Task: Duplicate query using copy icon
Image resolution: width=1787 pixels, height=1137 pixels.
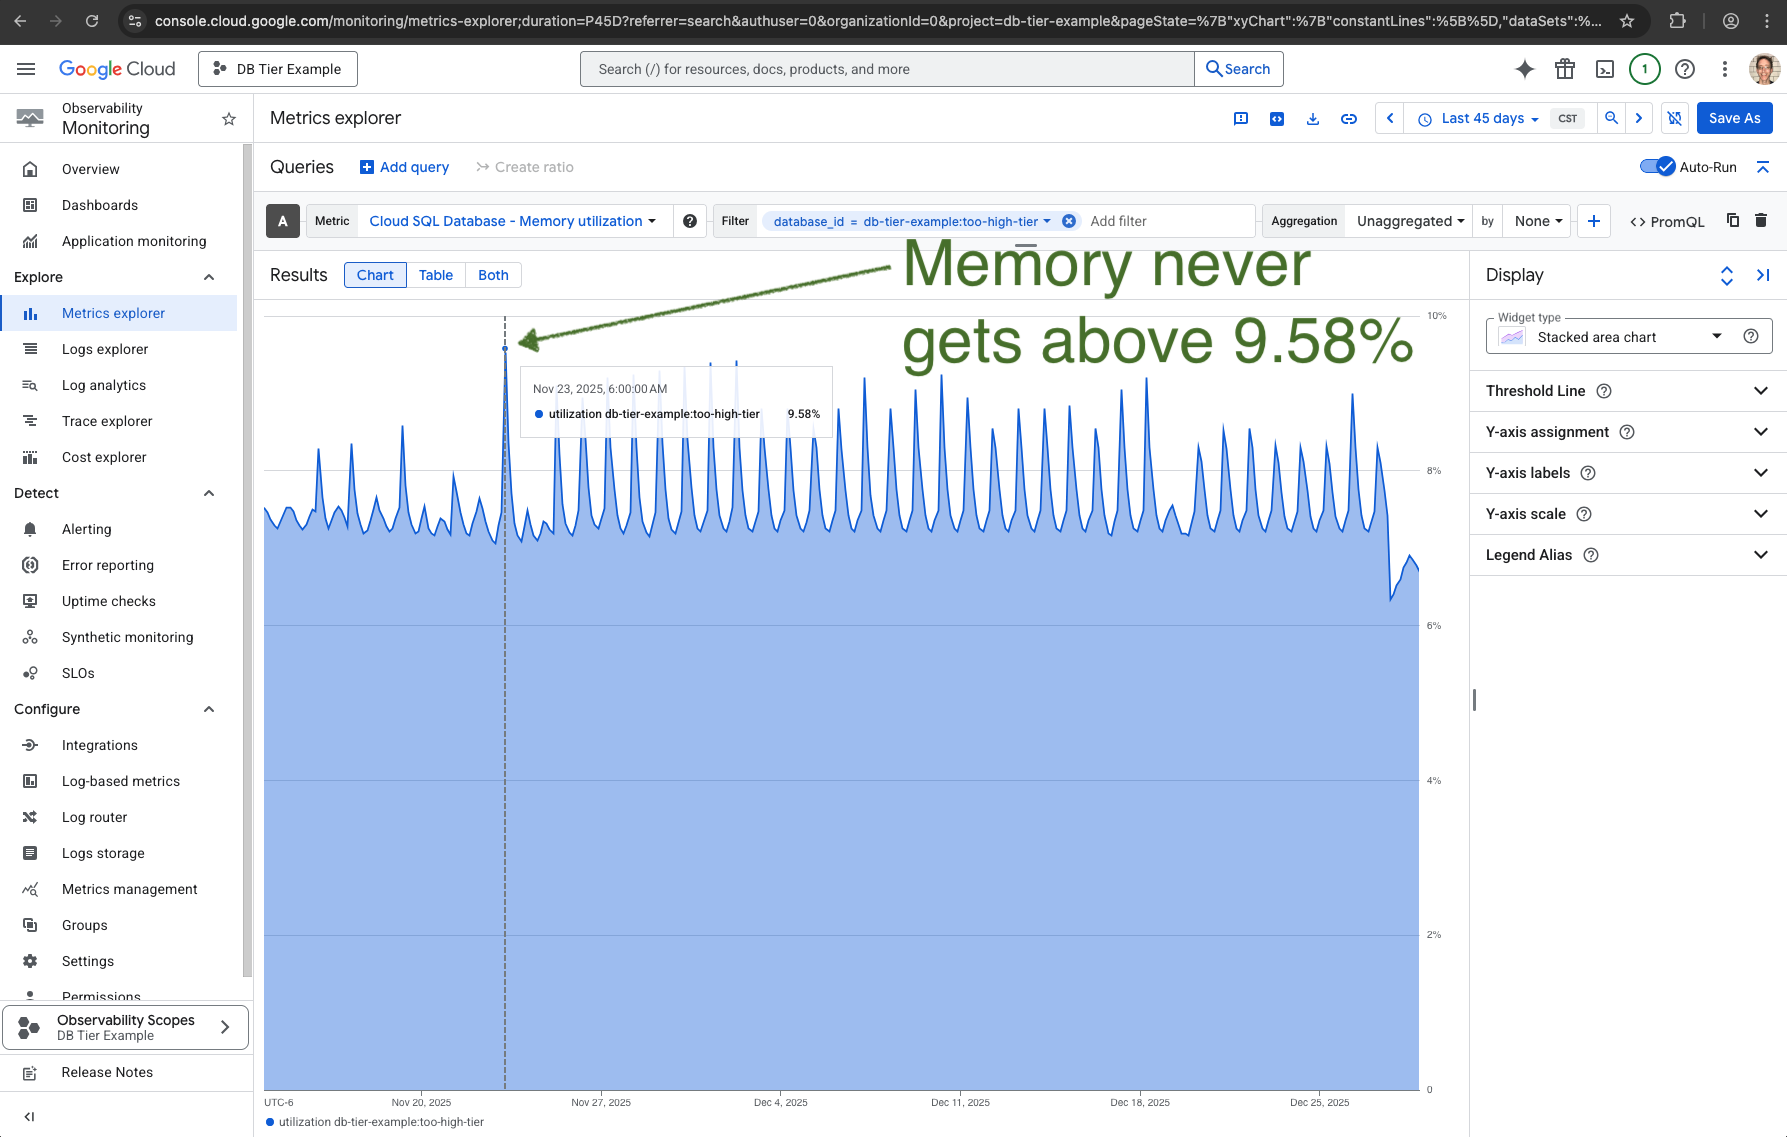Action: [x=1733, y=221]
